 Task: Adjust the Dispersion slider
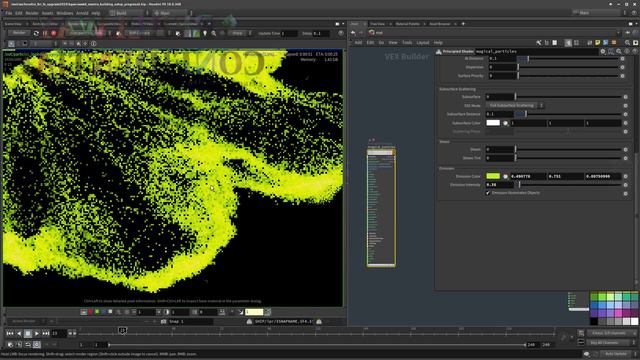click(x=568, y=67)
